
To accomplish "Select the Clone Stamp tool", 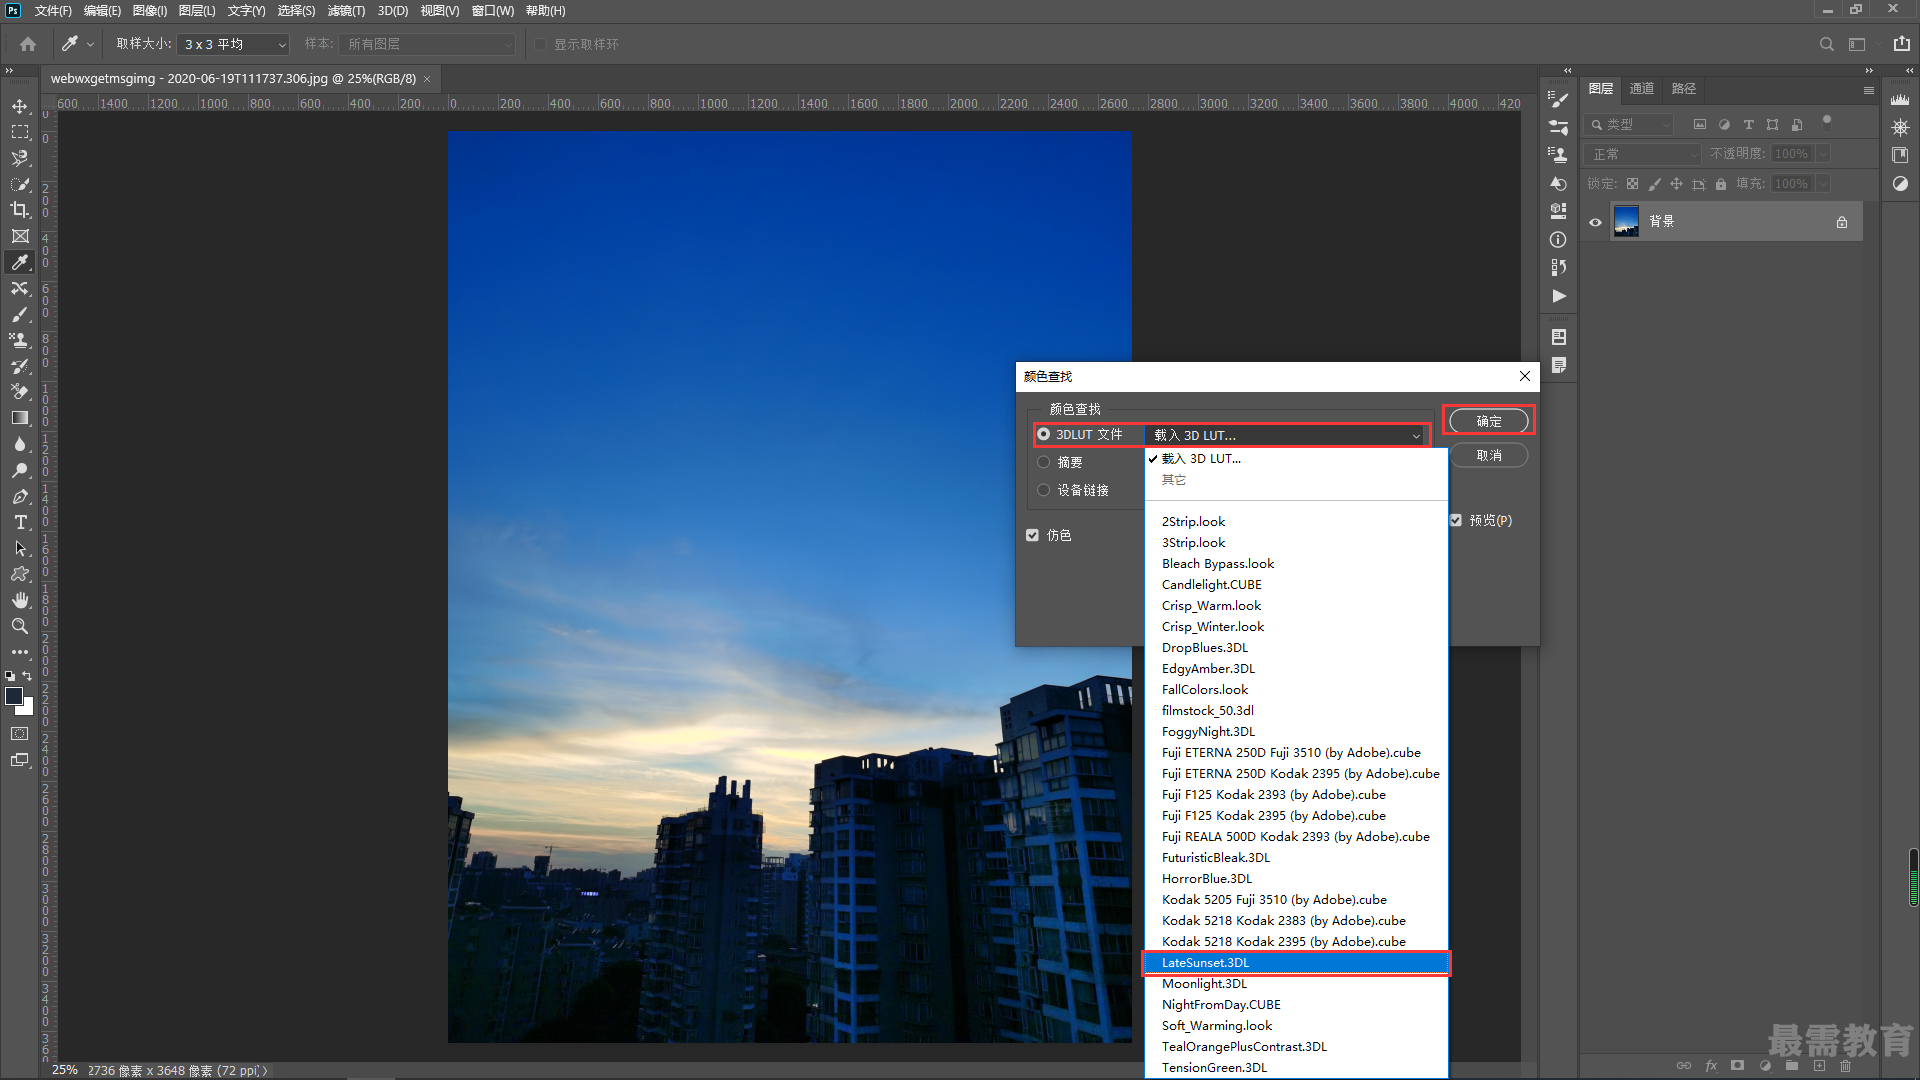I will click(x=20, y=340).
